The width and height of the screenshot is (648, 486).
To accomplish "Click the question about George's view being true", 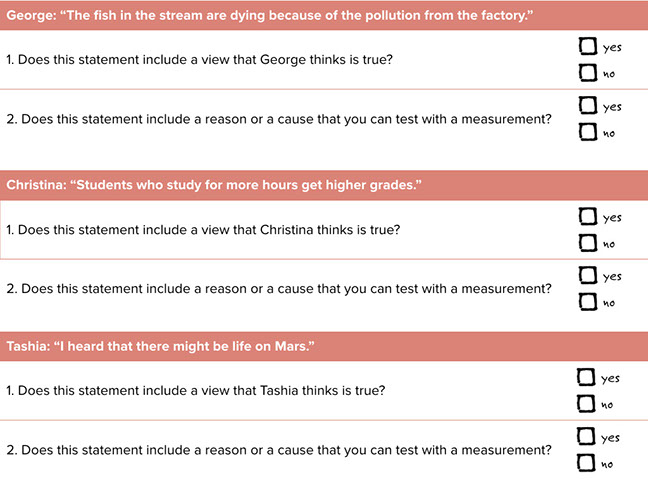I will tap(199, 60).
